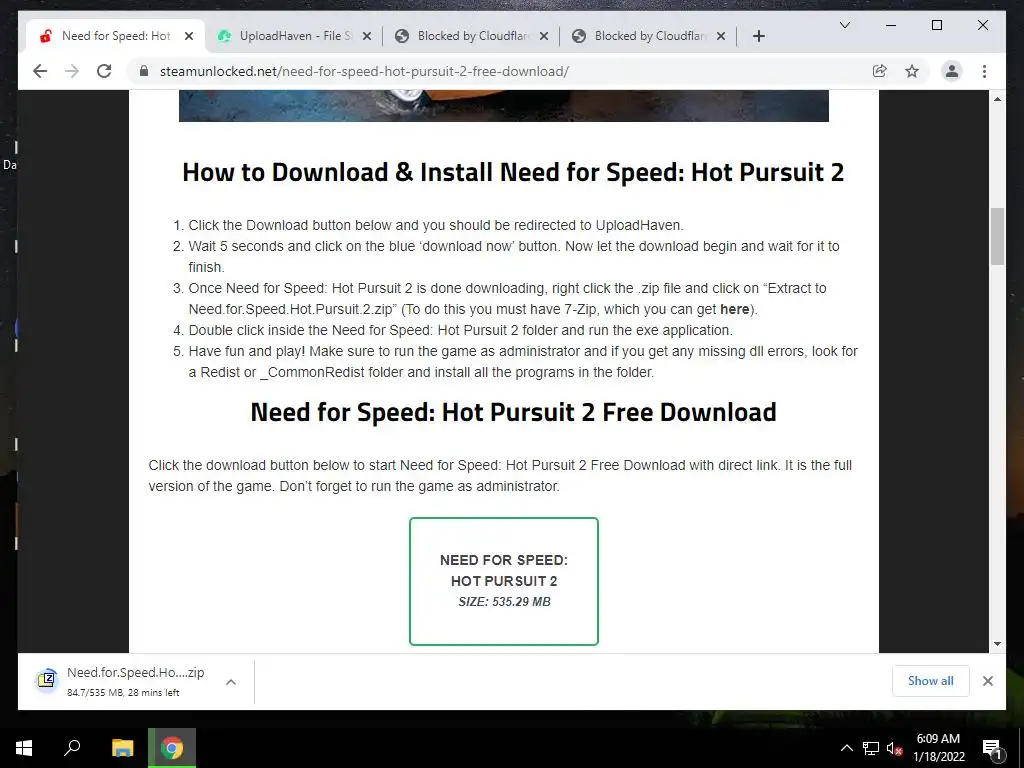The height and width of the screenshot is (768, 1024).
Task: Bookmark this page with the star icon
Action: click(x=912, y=71)
